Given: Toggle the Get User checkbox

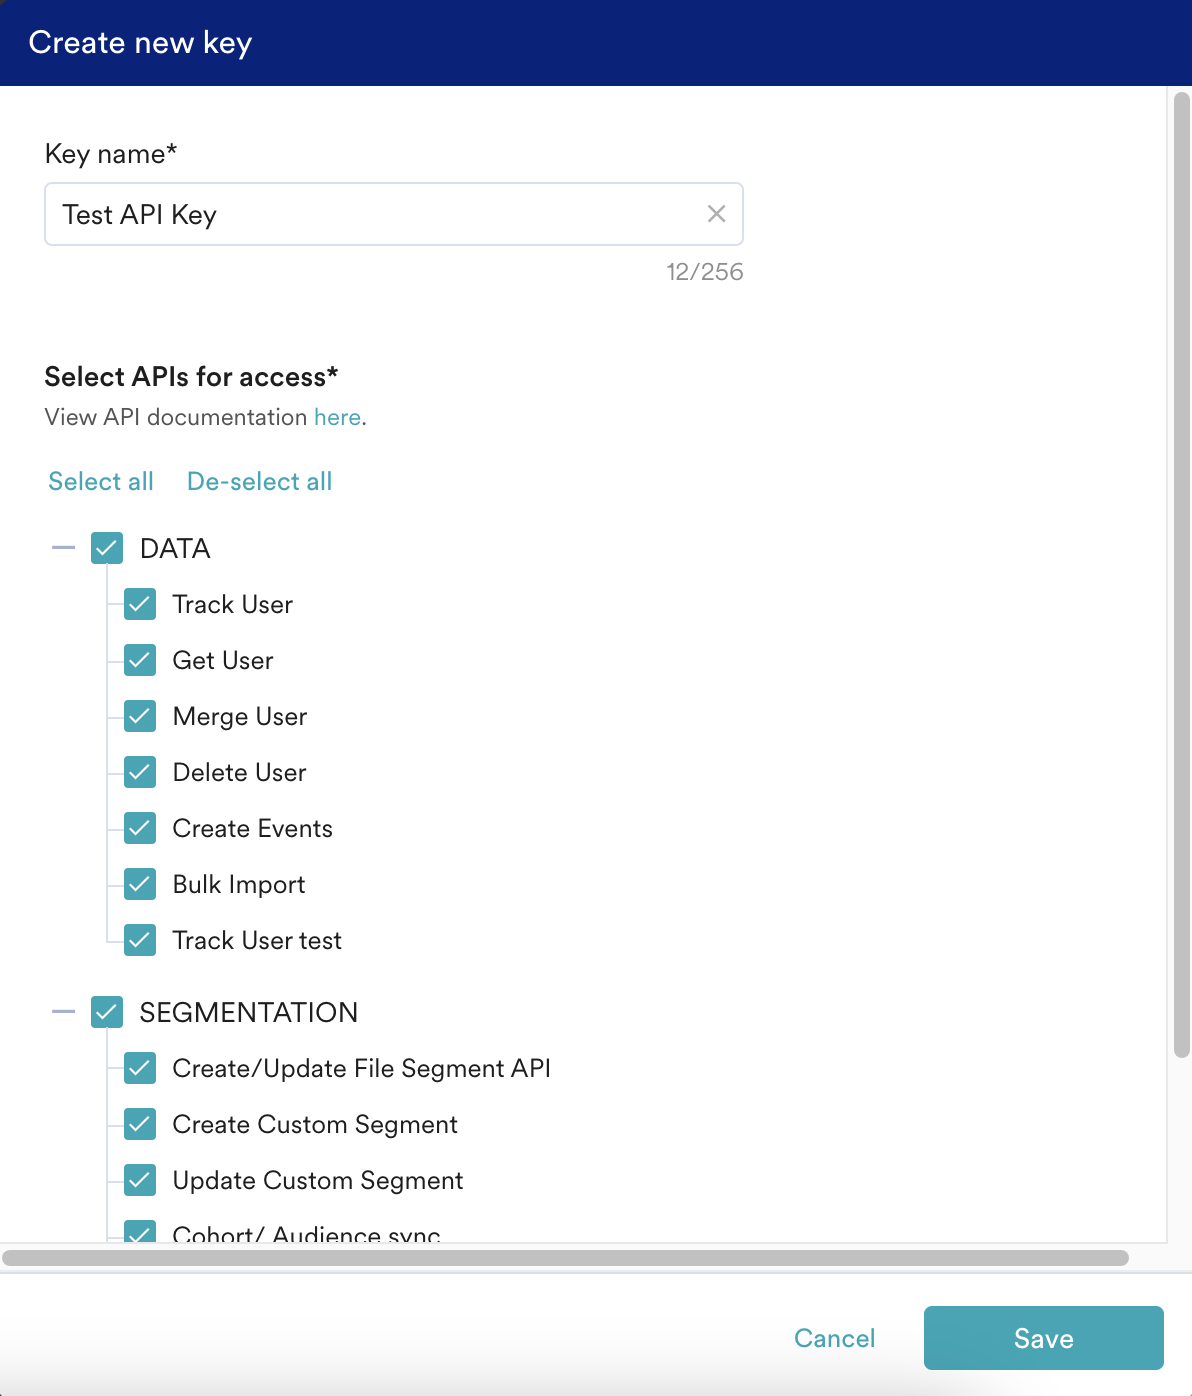Looking at the screenshot, I should click(x=140, y=660).
